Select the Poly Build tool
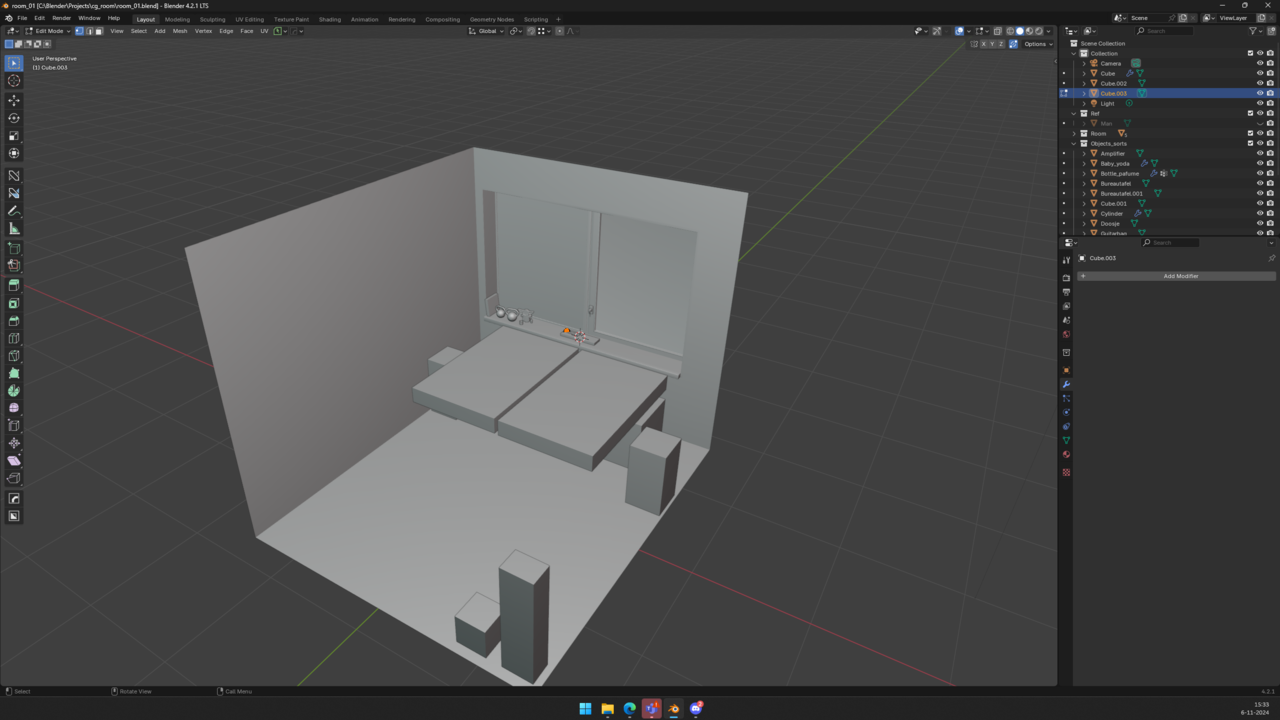The height and width of the screenshot is (720, 1280). pyautogui.click(x=14, y=373)
